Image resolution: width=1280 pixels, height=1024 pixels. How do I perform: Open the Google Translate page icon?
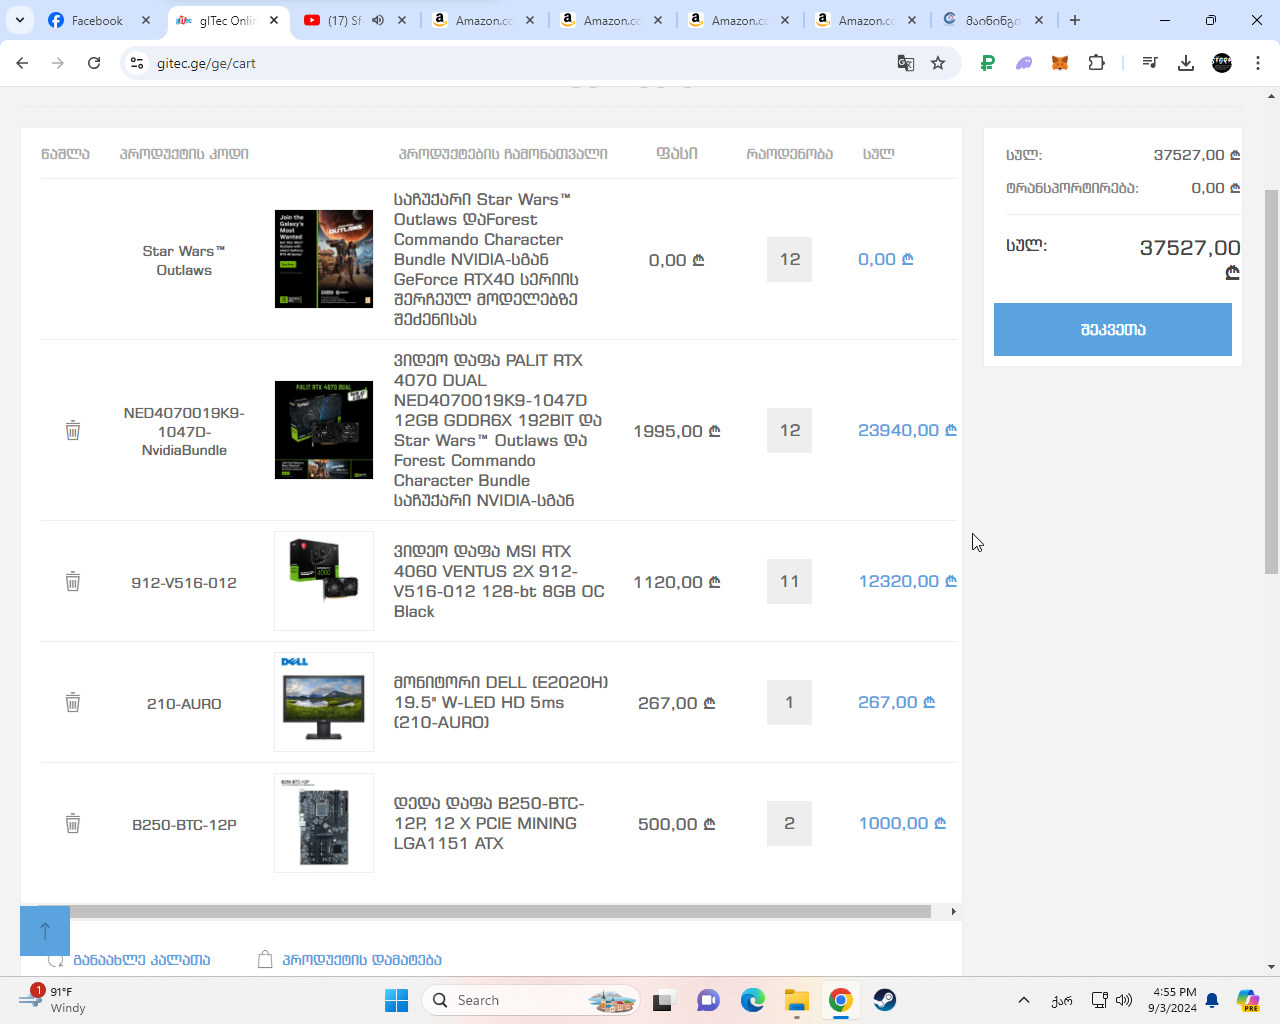(906, 63)
